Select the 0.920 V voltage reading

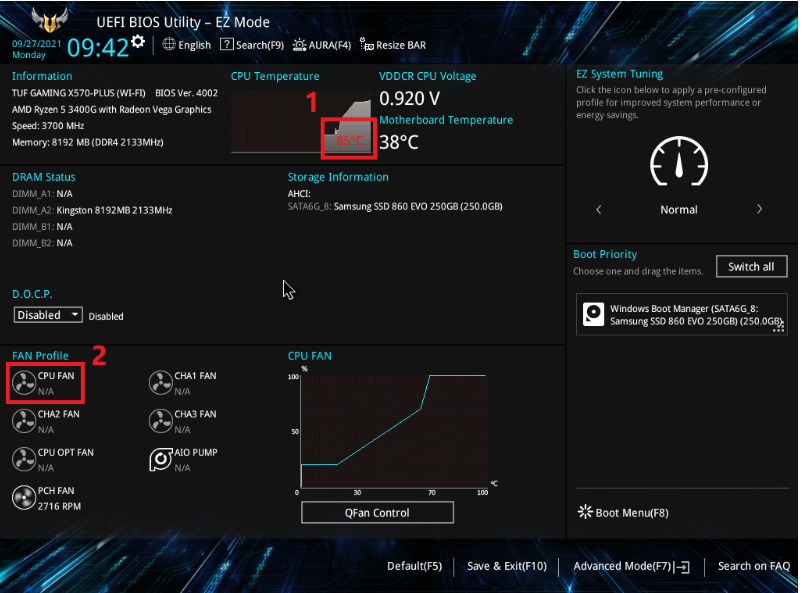pos(409,98)
